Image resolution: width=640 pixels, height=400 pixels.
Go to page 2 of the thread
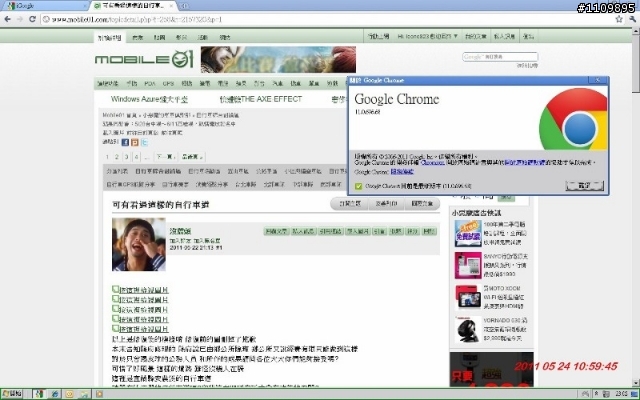[117, 157]
